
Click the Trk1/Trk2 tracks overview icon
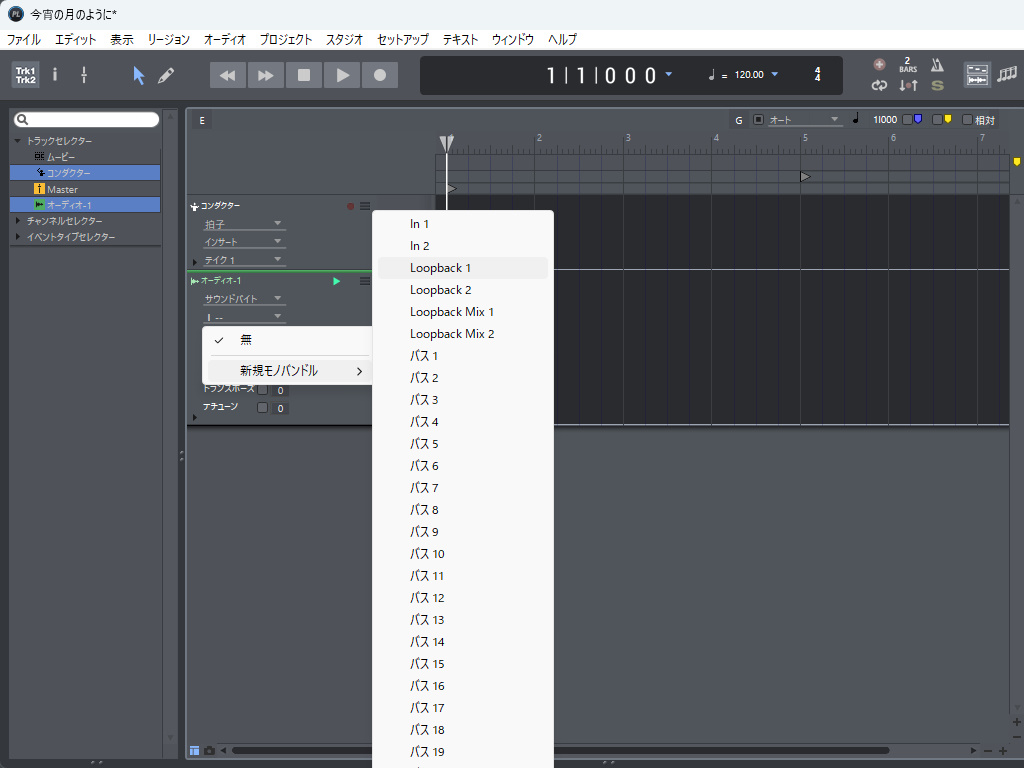(x=25, y=75)
